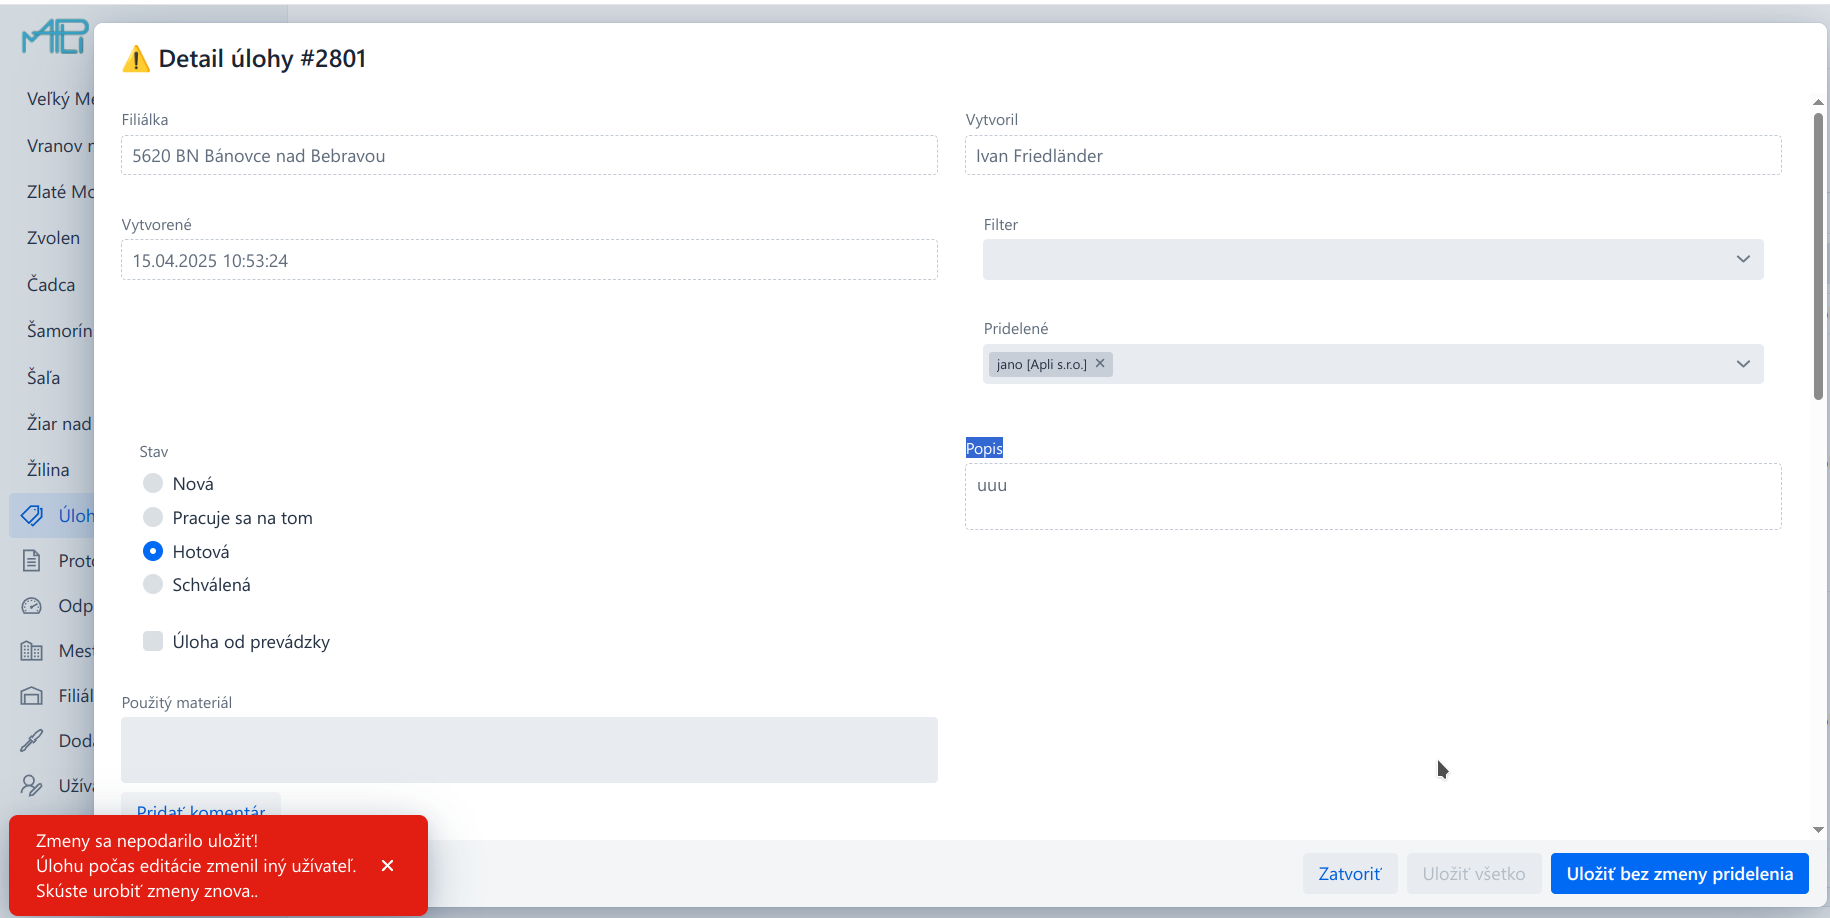This screenshot has height=918, width=1830.
Task: Open Čadca in the sidebar
Action: (x=51, y=285)
